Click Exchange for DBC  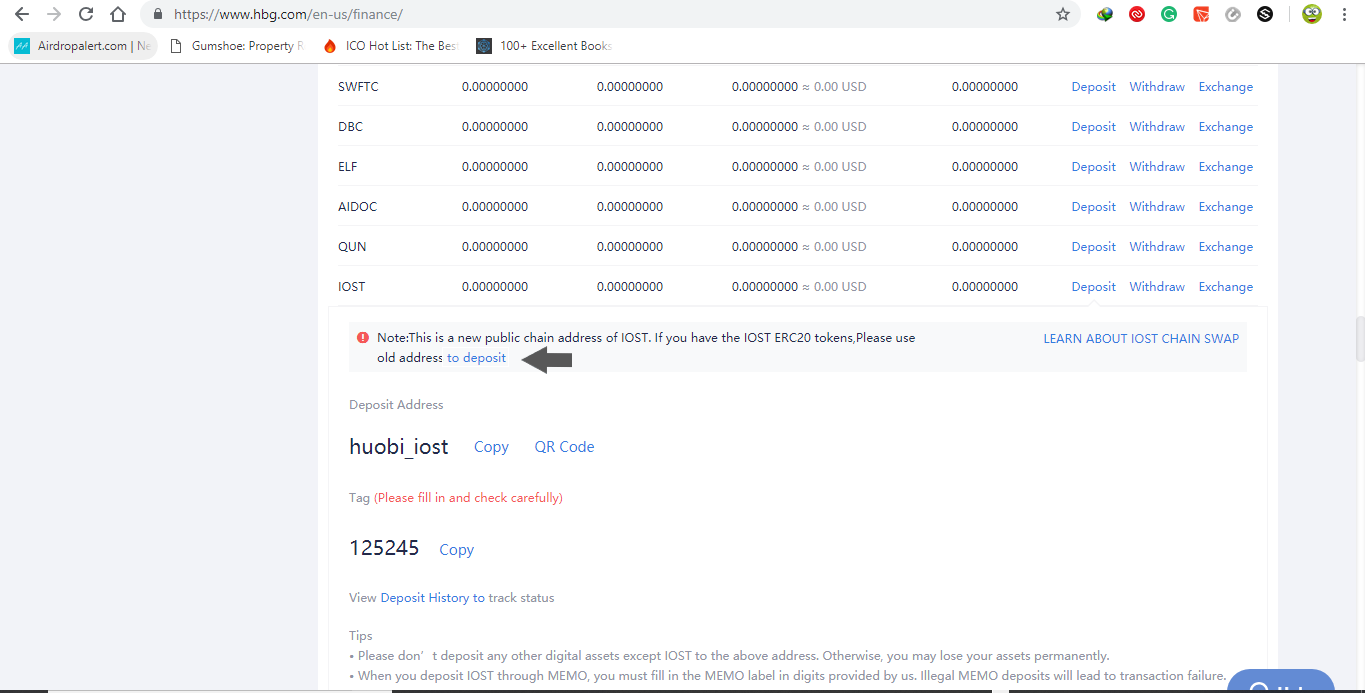(x=1226, y=127)
